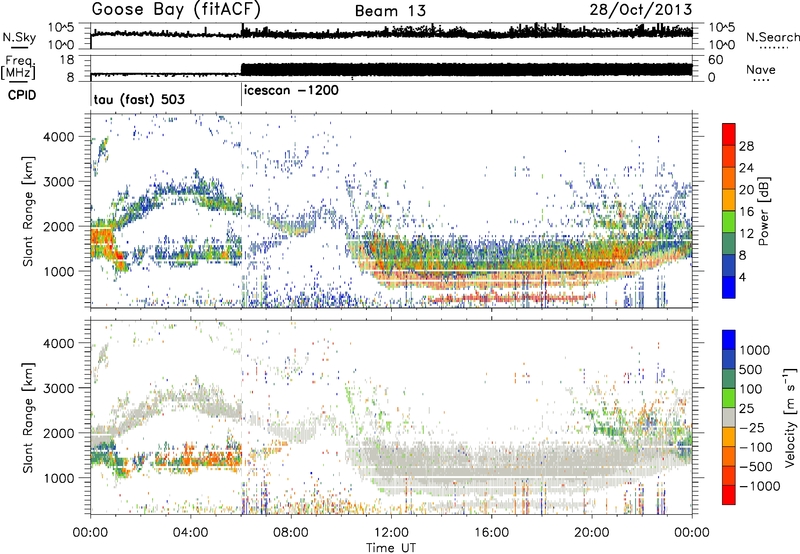
Task: Click 'Slant Range [km]' label of power panel
Action: (x=28, y=211)
